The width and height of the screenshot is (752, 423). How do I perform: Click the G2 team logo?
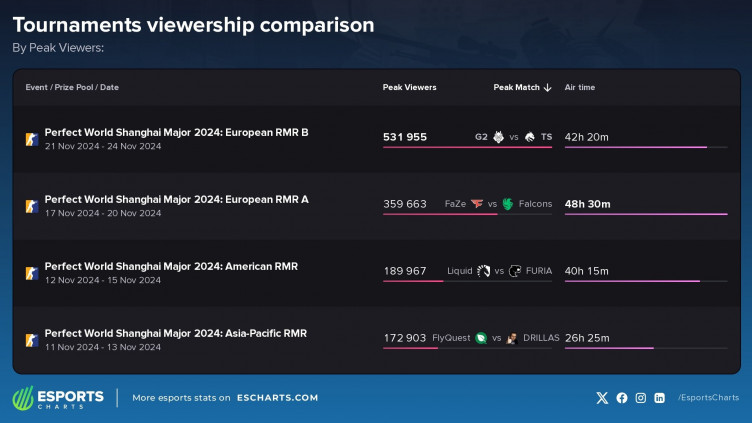tap(498, 137)
